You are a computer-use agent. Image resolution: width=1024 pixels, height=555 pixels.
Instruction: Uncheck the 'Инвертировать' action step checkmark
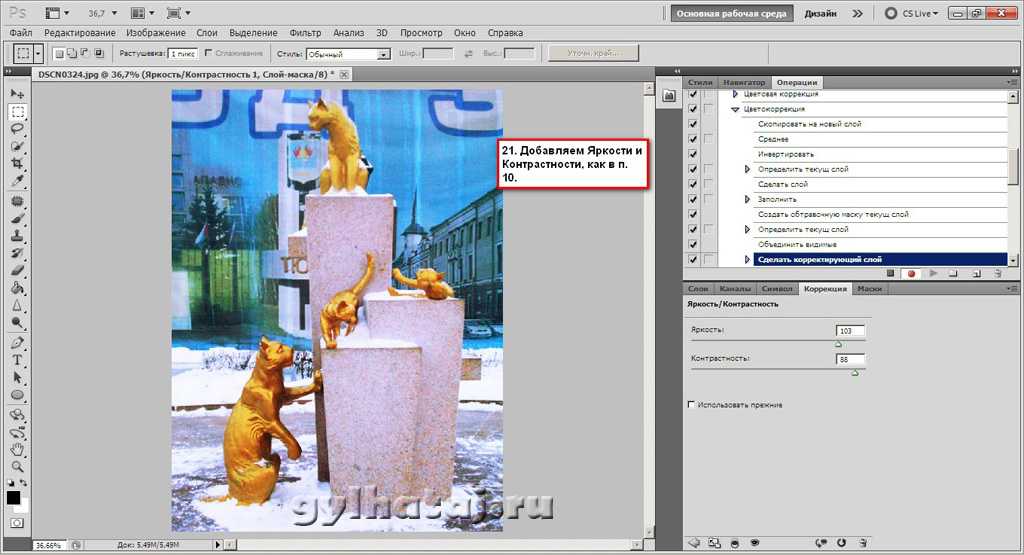tap(693, 154)
